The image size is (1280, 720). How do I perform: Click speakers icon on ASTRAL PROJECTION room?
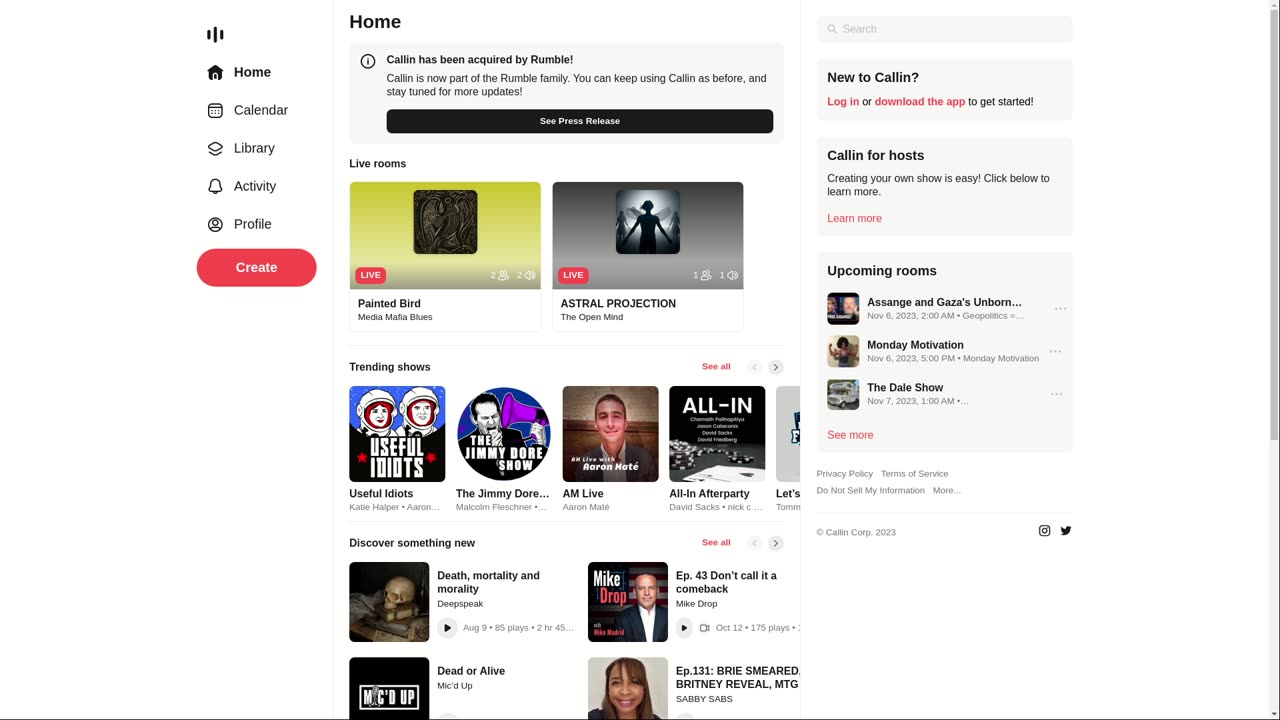(x=733, y=275)
